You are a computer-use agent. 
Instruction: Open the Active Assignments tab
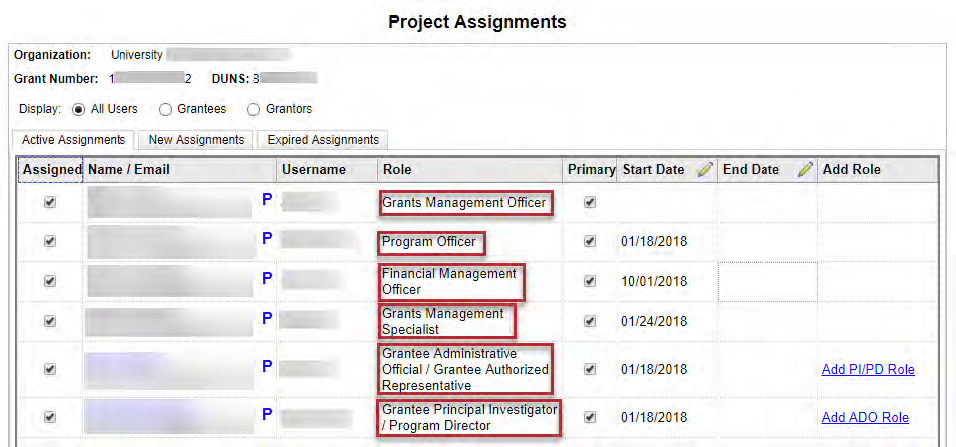(73, 140)
